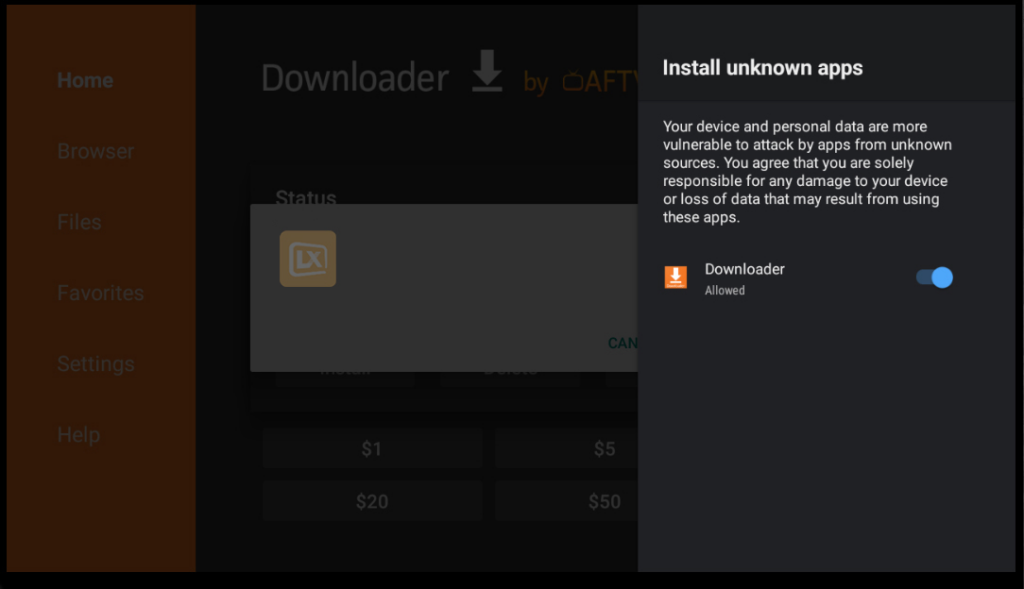This screenshot has width=1024, height=589.
Task: Click the LX app icon in dialog
Action: tap(308, 259)
